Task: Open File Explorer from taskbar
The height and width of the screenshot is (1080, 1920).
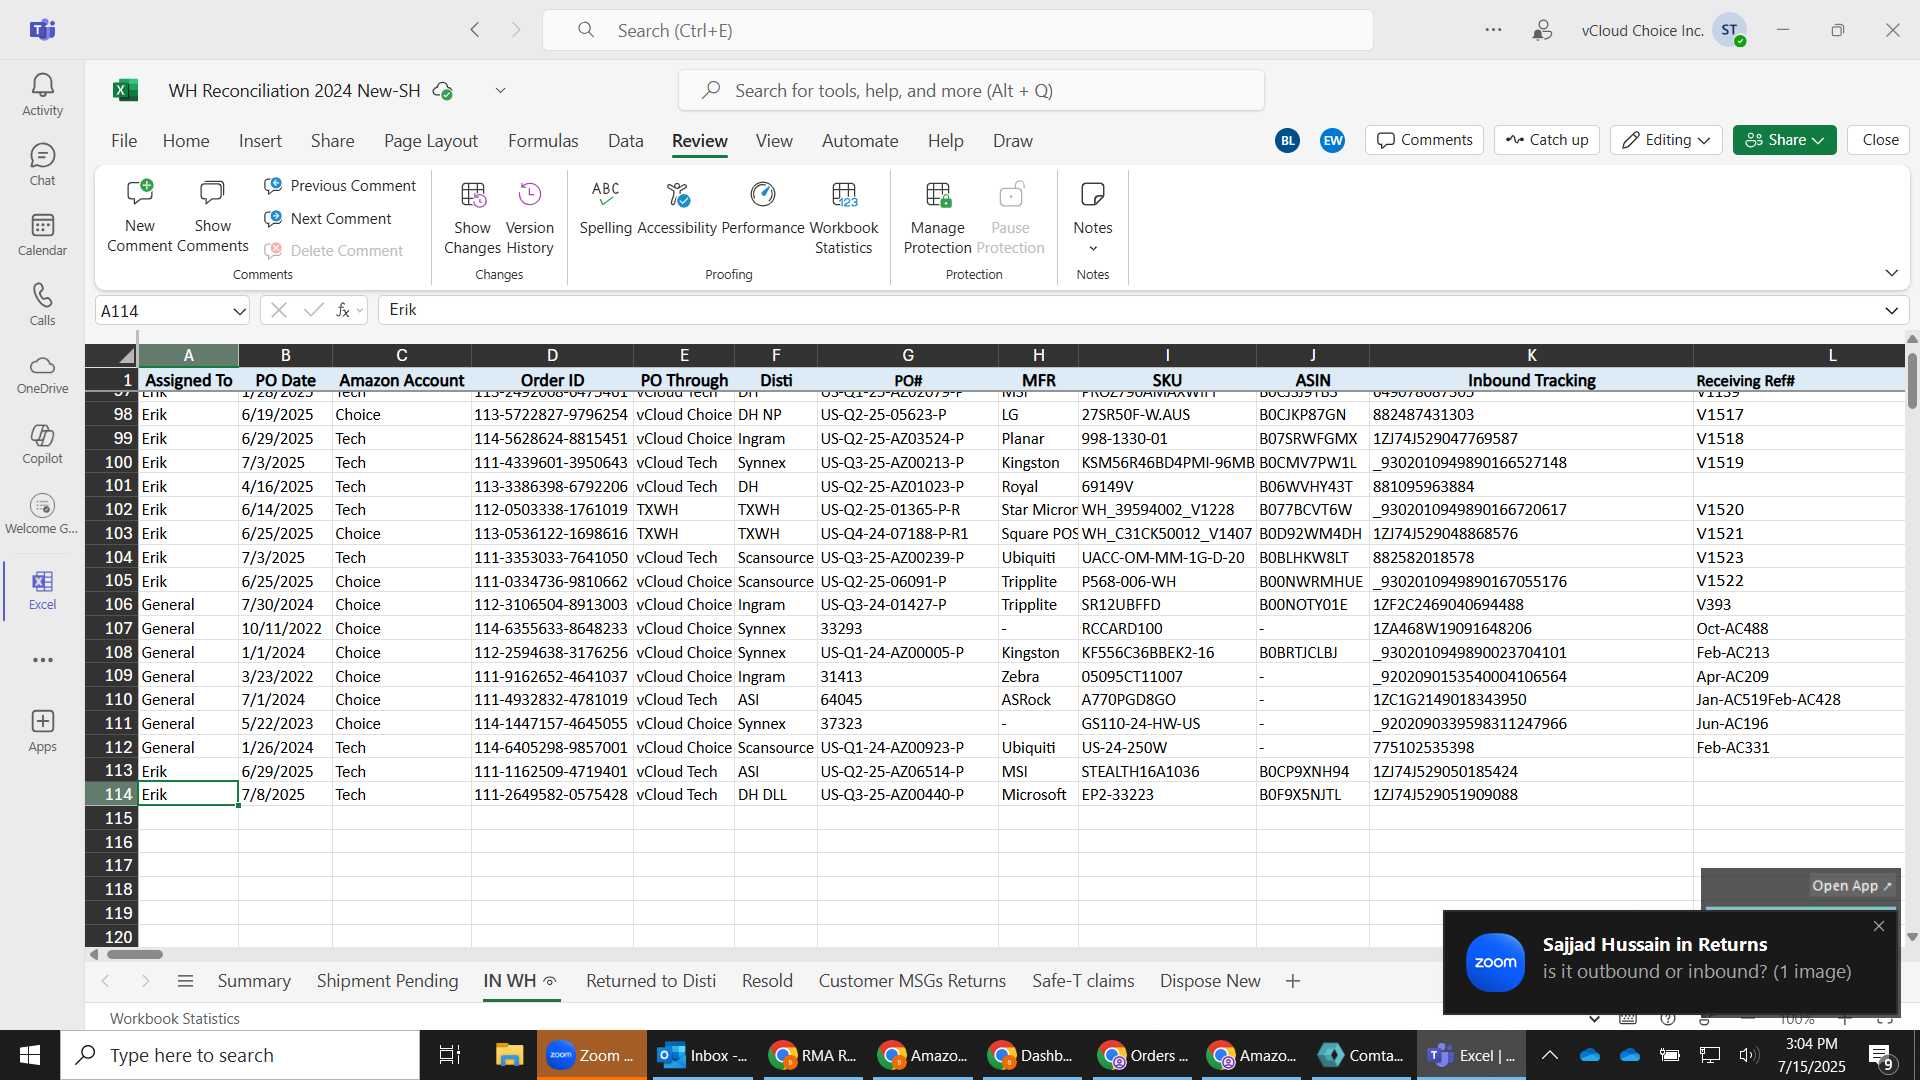Action: (509, 1055)
